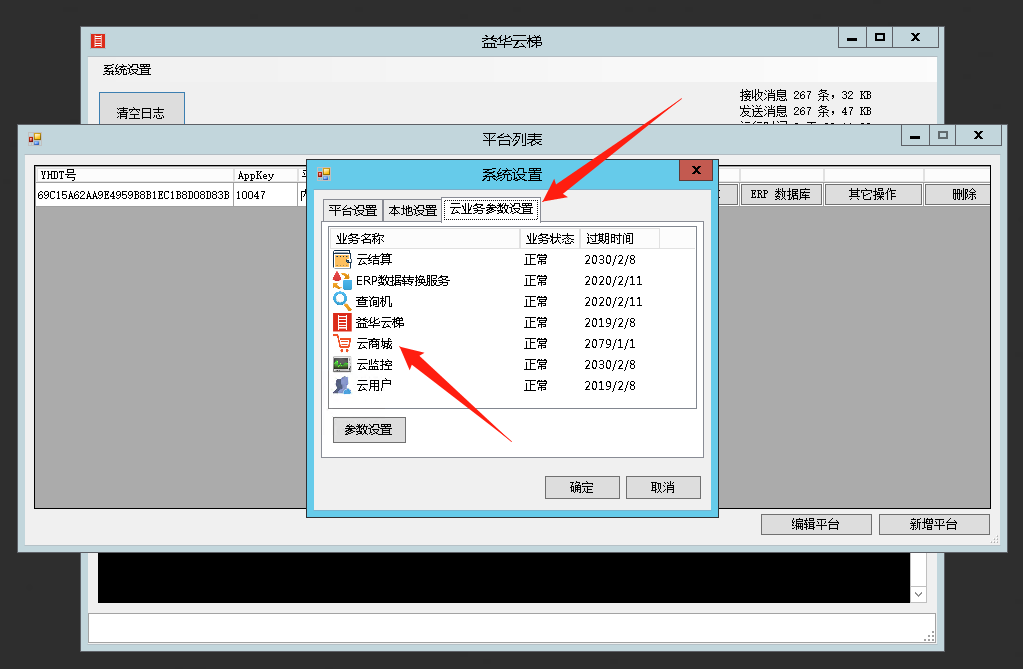Click the 益华云梯 title bar app icon
Viewport: 1023px width, 669px height.
coord(98,41)
